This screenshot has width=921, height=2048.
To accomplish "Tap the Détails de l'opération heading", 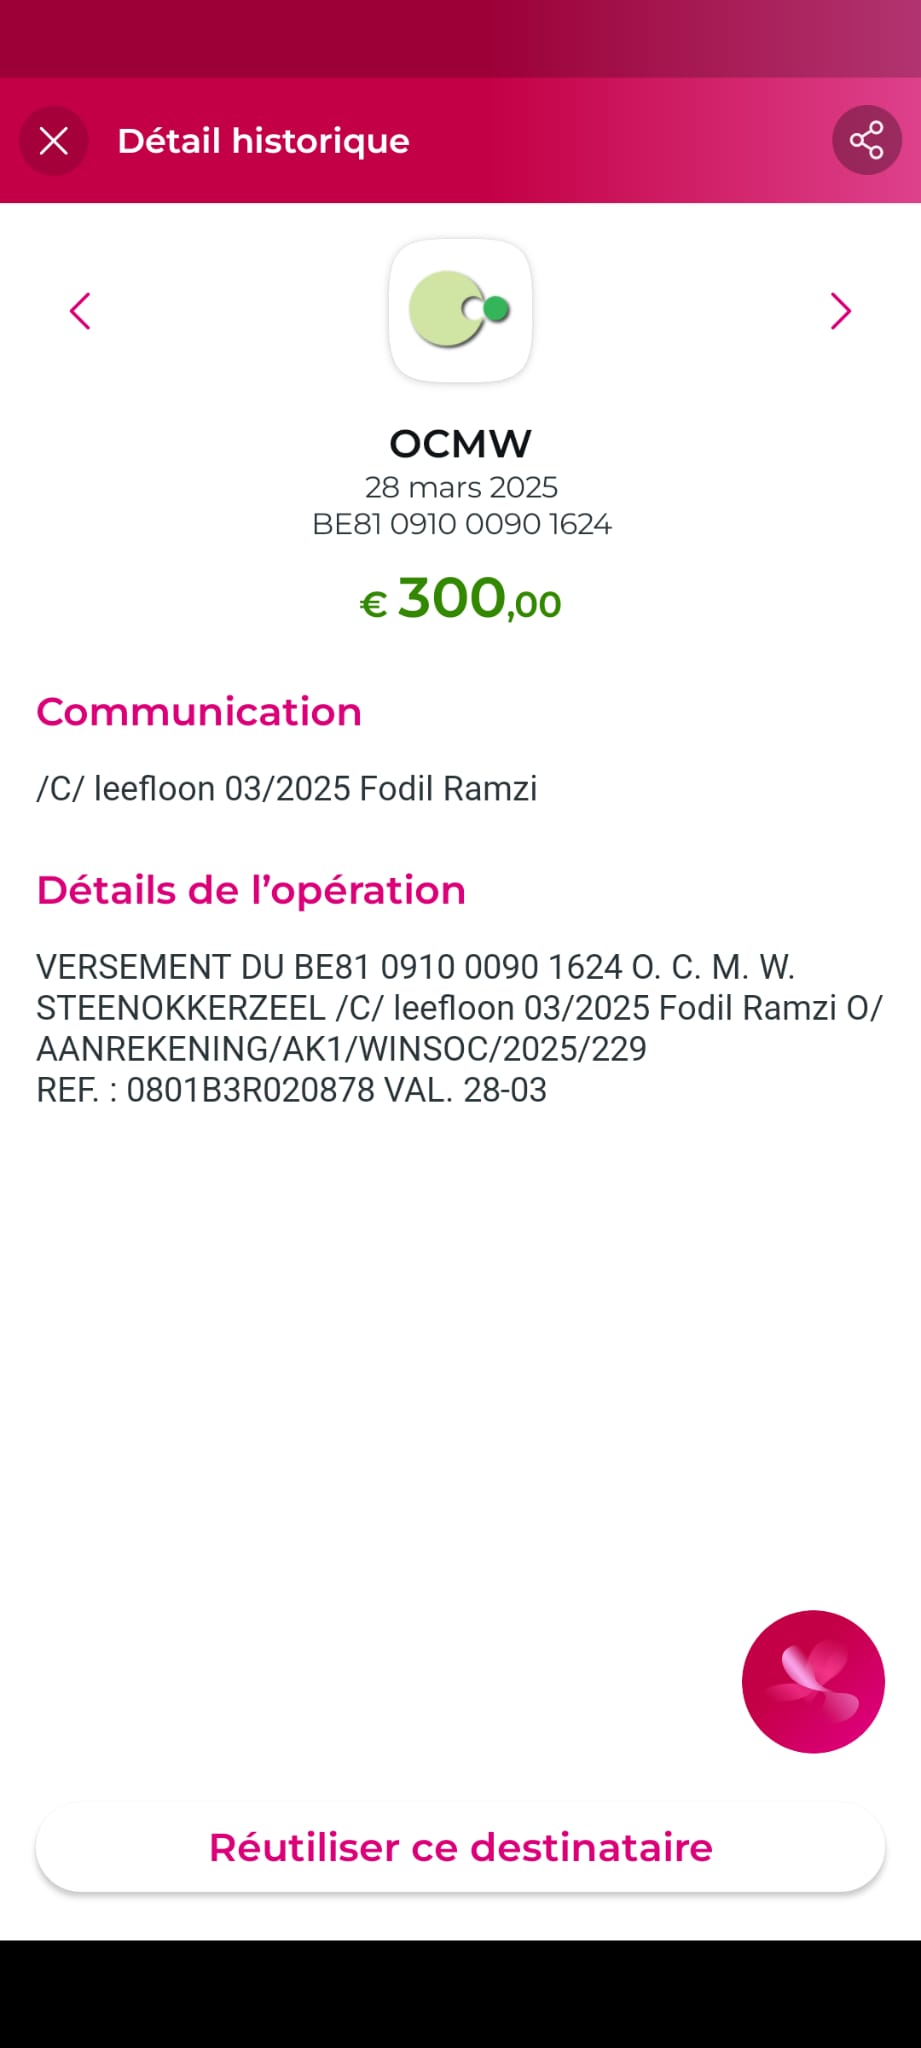I will tap(251, 890).
